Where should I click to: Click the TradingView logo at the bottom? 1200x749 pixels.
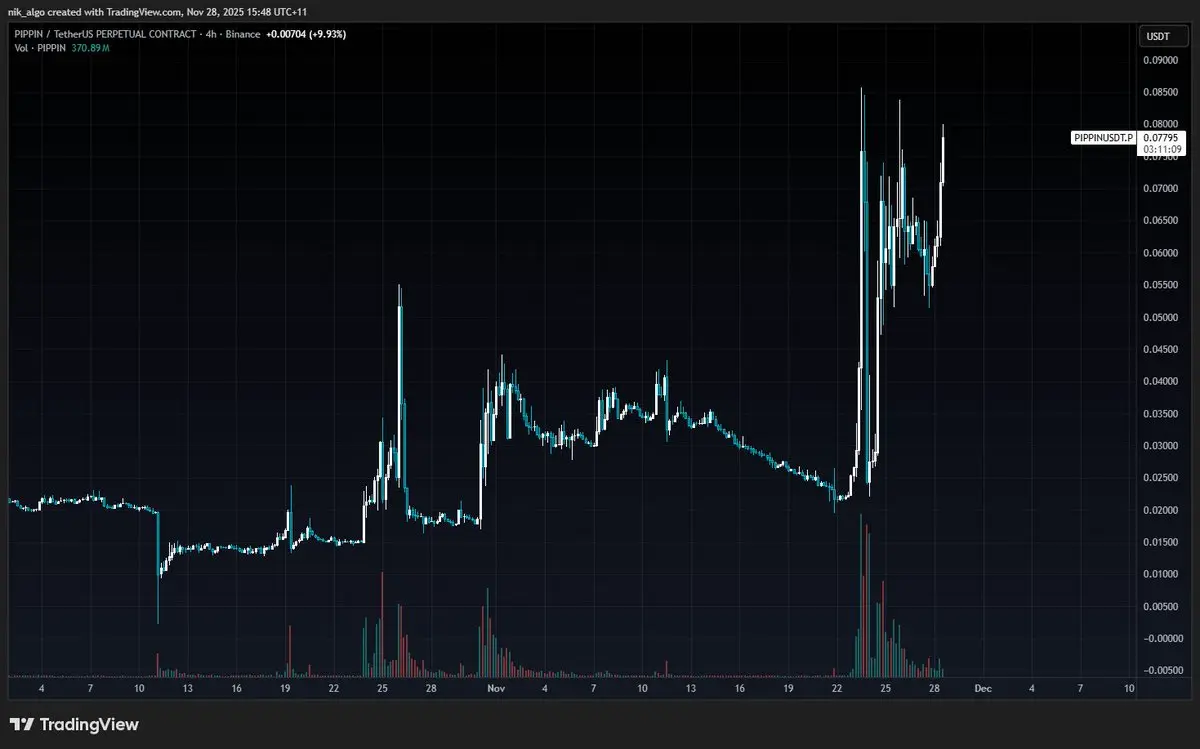(x=75, y=725)
